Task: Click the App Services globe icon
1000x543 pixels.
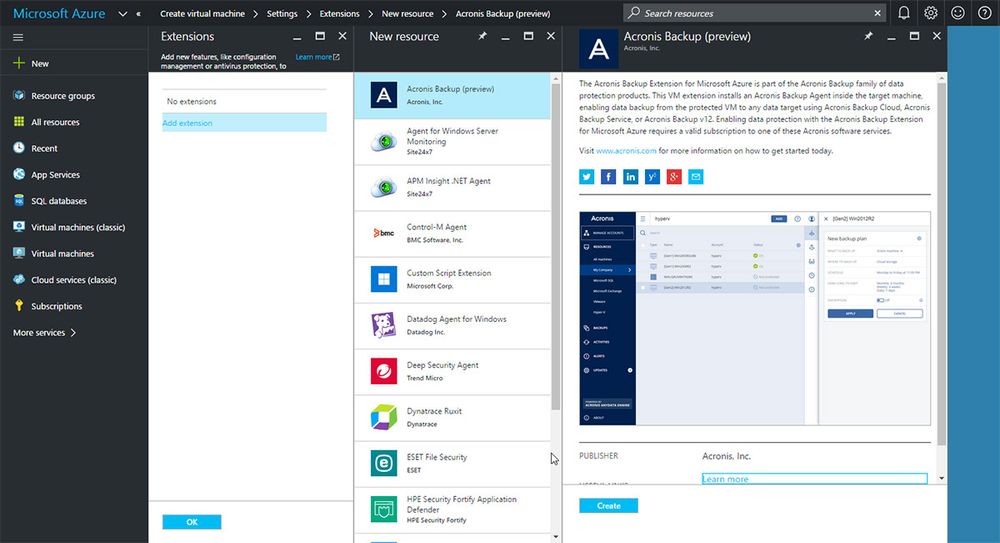Action: tap(19, 174)
